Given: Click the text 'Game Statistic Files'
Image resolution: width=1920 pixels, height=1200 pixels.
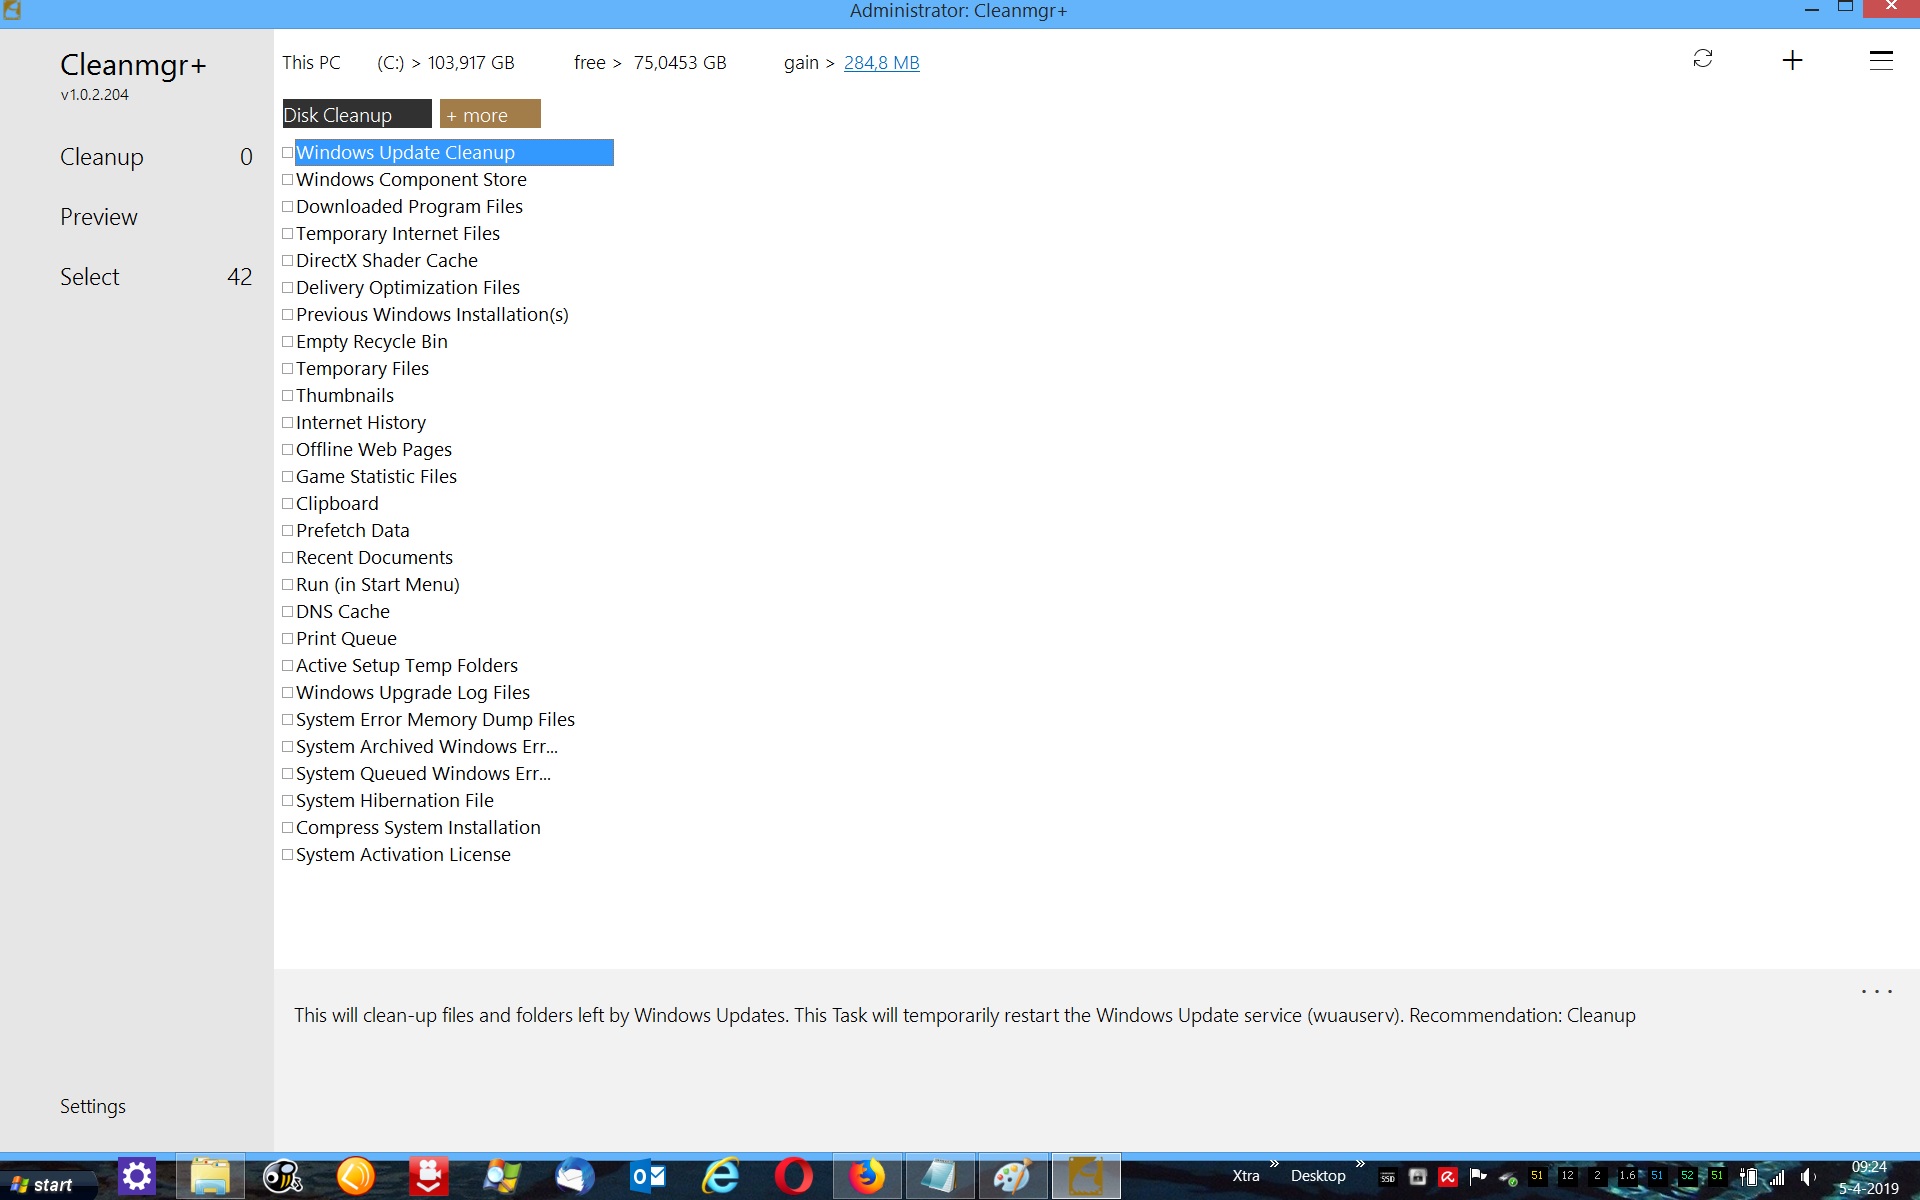Looking at the screenshot, I should (x=376, y=477).
